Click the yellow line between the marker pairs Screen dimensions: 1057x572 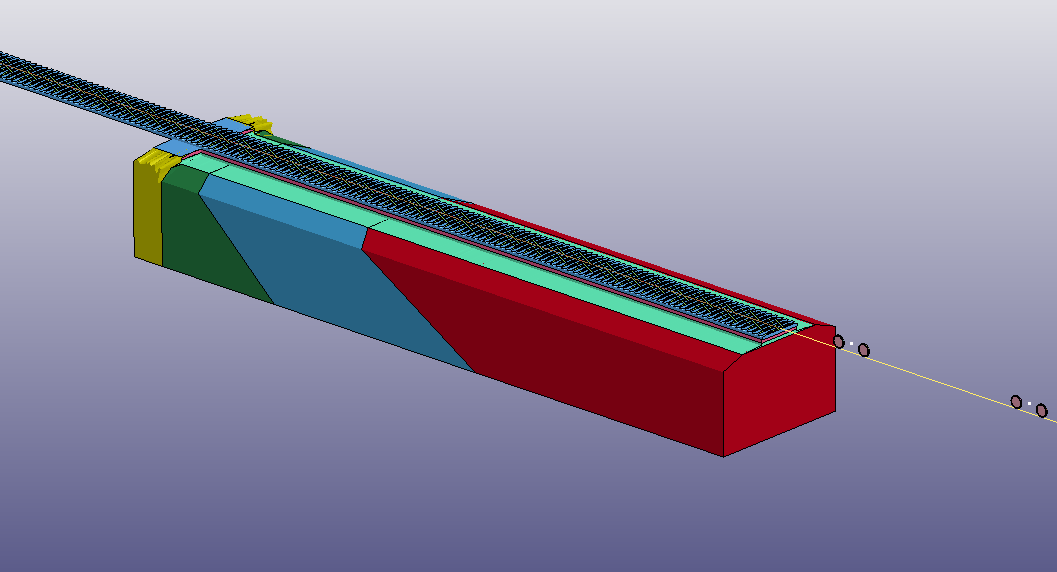point(940,377)
